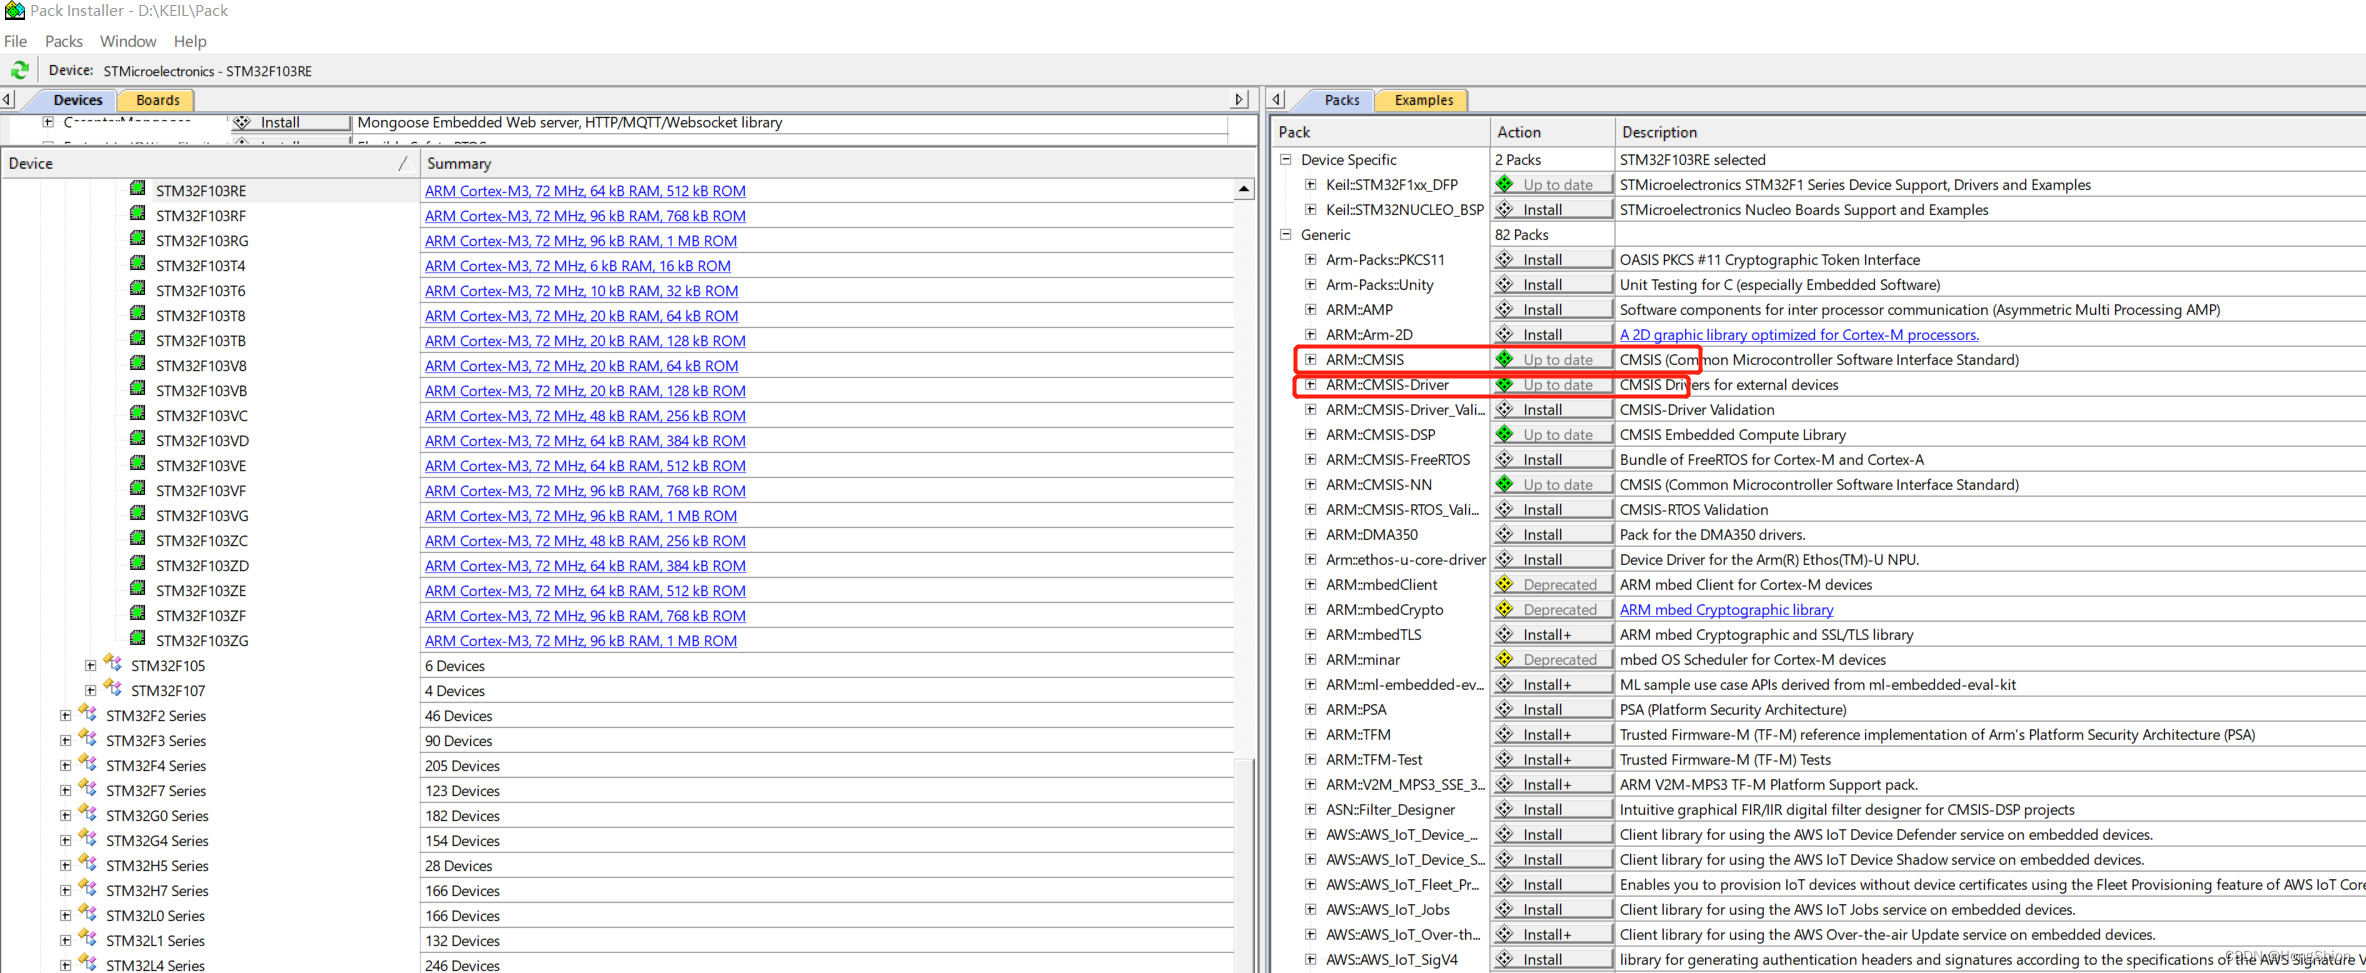Screen dimensions: 2366x973
Task: Expand the STM32L1 Series node
Action: click(x=66, y=940)
